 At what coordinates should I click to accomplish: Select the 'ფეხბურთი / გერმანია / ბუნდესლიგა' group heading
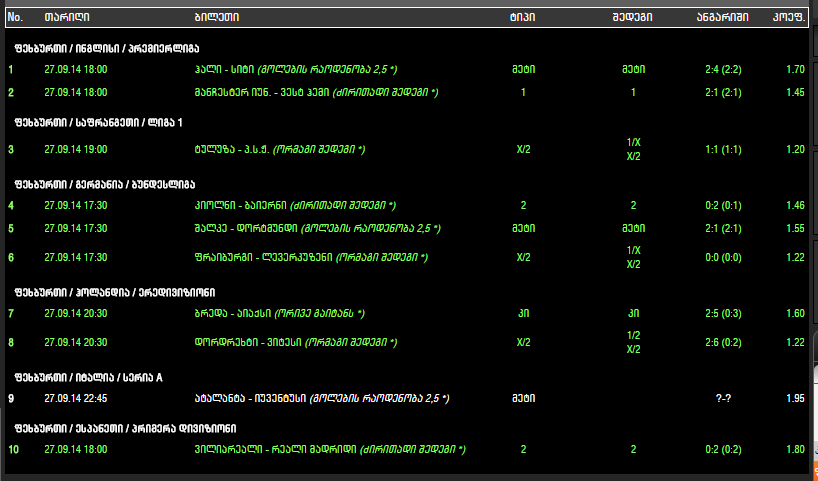105,185
